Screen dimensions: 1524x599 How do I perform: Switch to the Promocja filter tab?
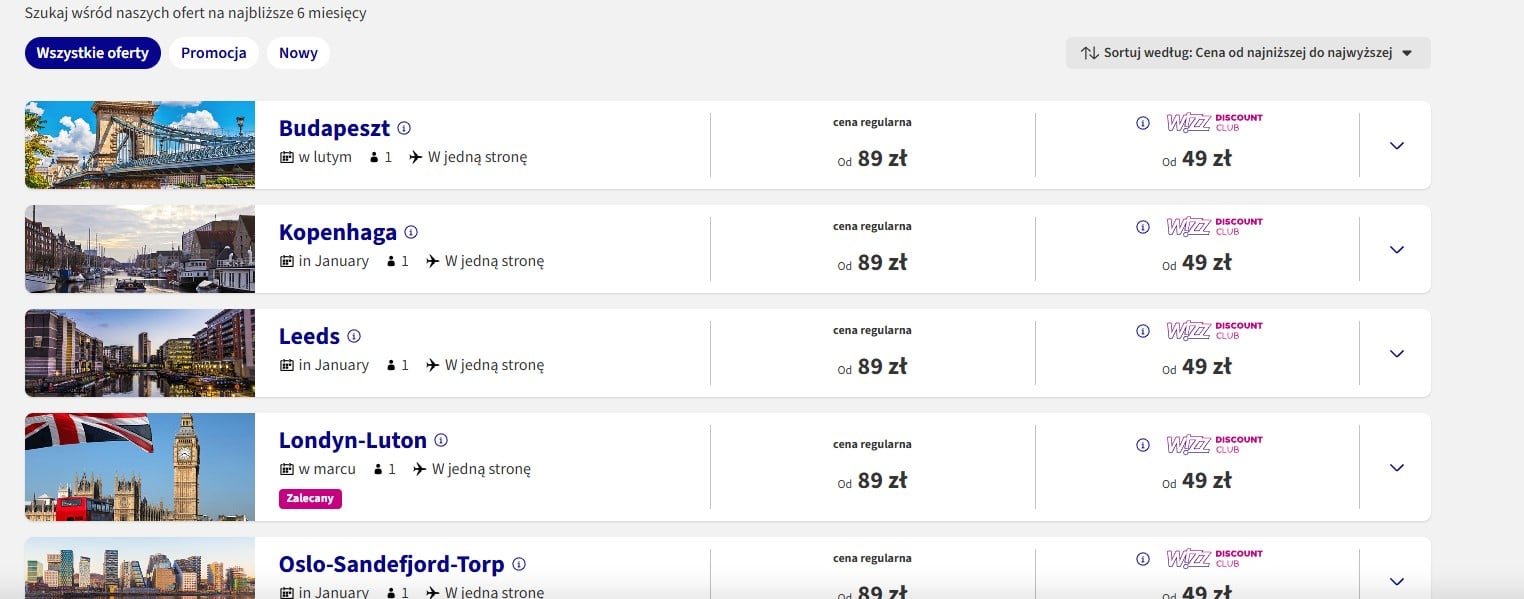[x=213, y=53]
